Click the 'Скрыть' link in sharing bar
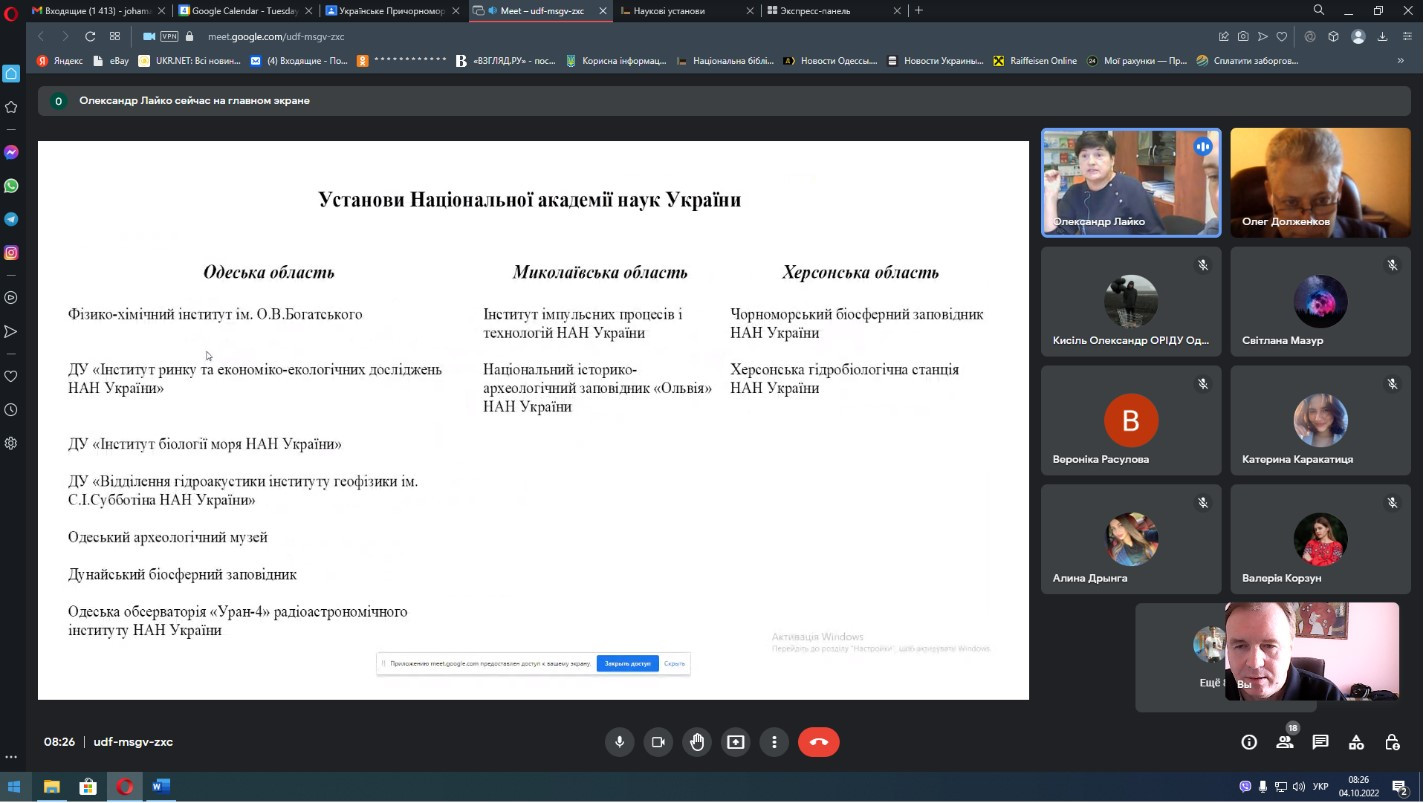Screen dimensions: 1426x803 (x=675, y=664)
